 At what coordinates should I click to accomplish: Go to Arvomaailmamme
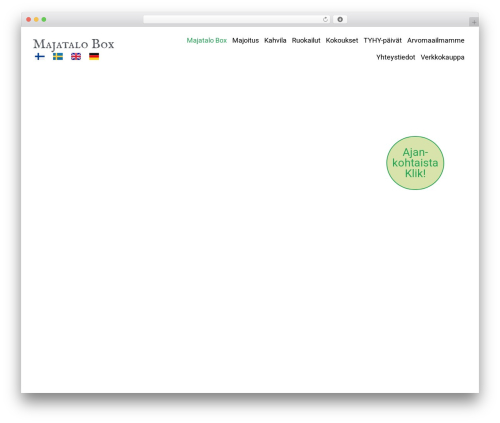coord(436,40)
